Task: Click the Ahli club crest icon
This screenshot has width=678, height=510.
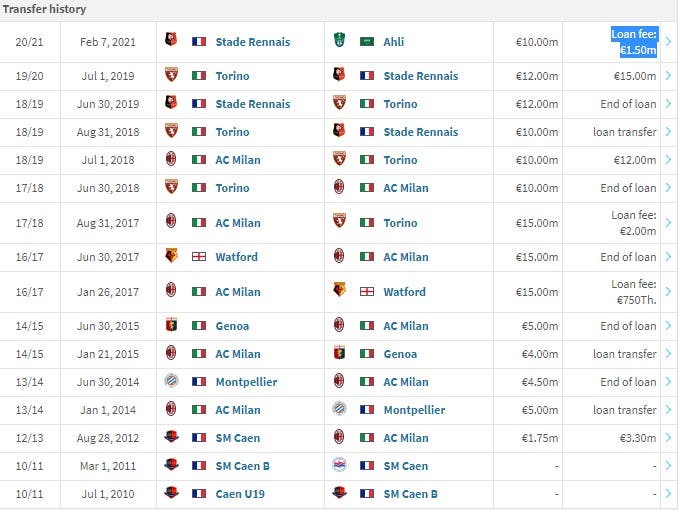Action: (339, 40)
